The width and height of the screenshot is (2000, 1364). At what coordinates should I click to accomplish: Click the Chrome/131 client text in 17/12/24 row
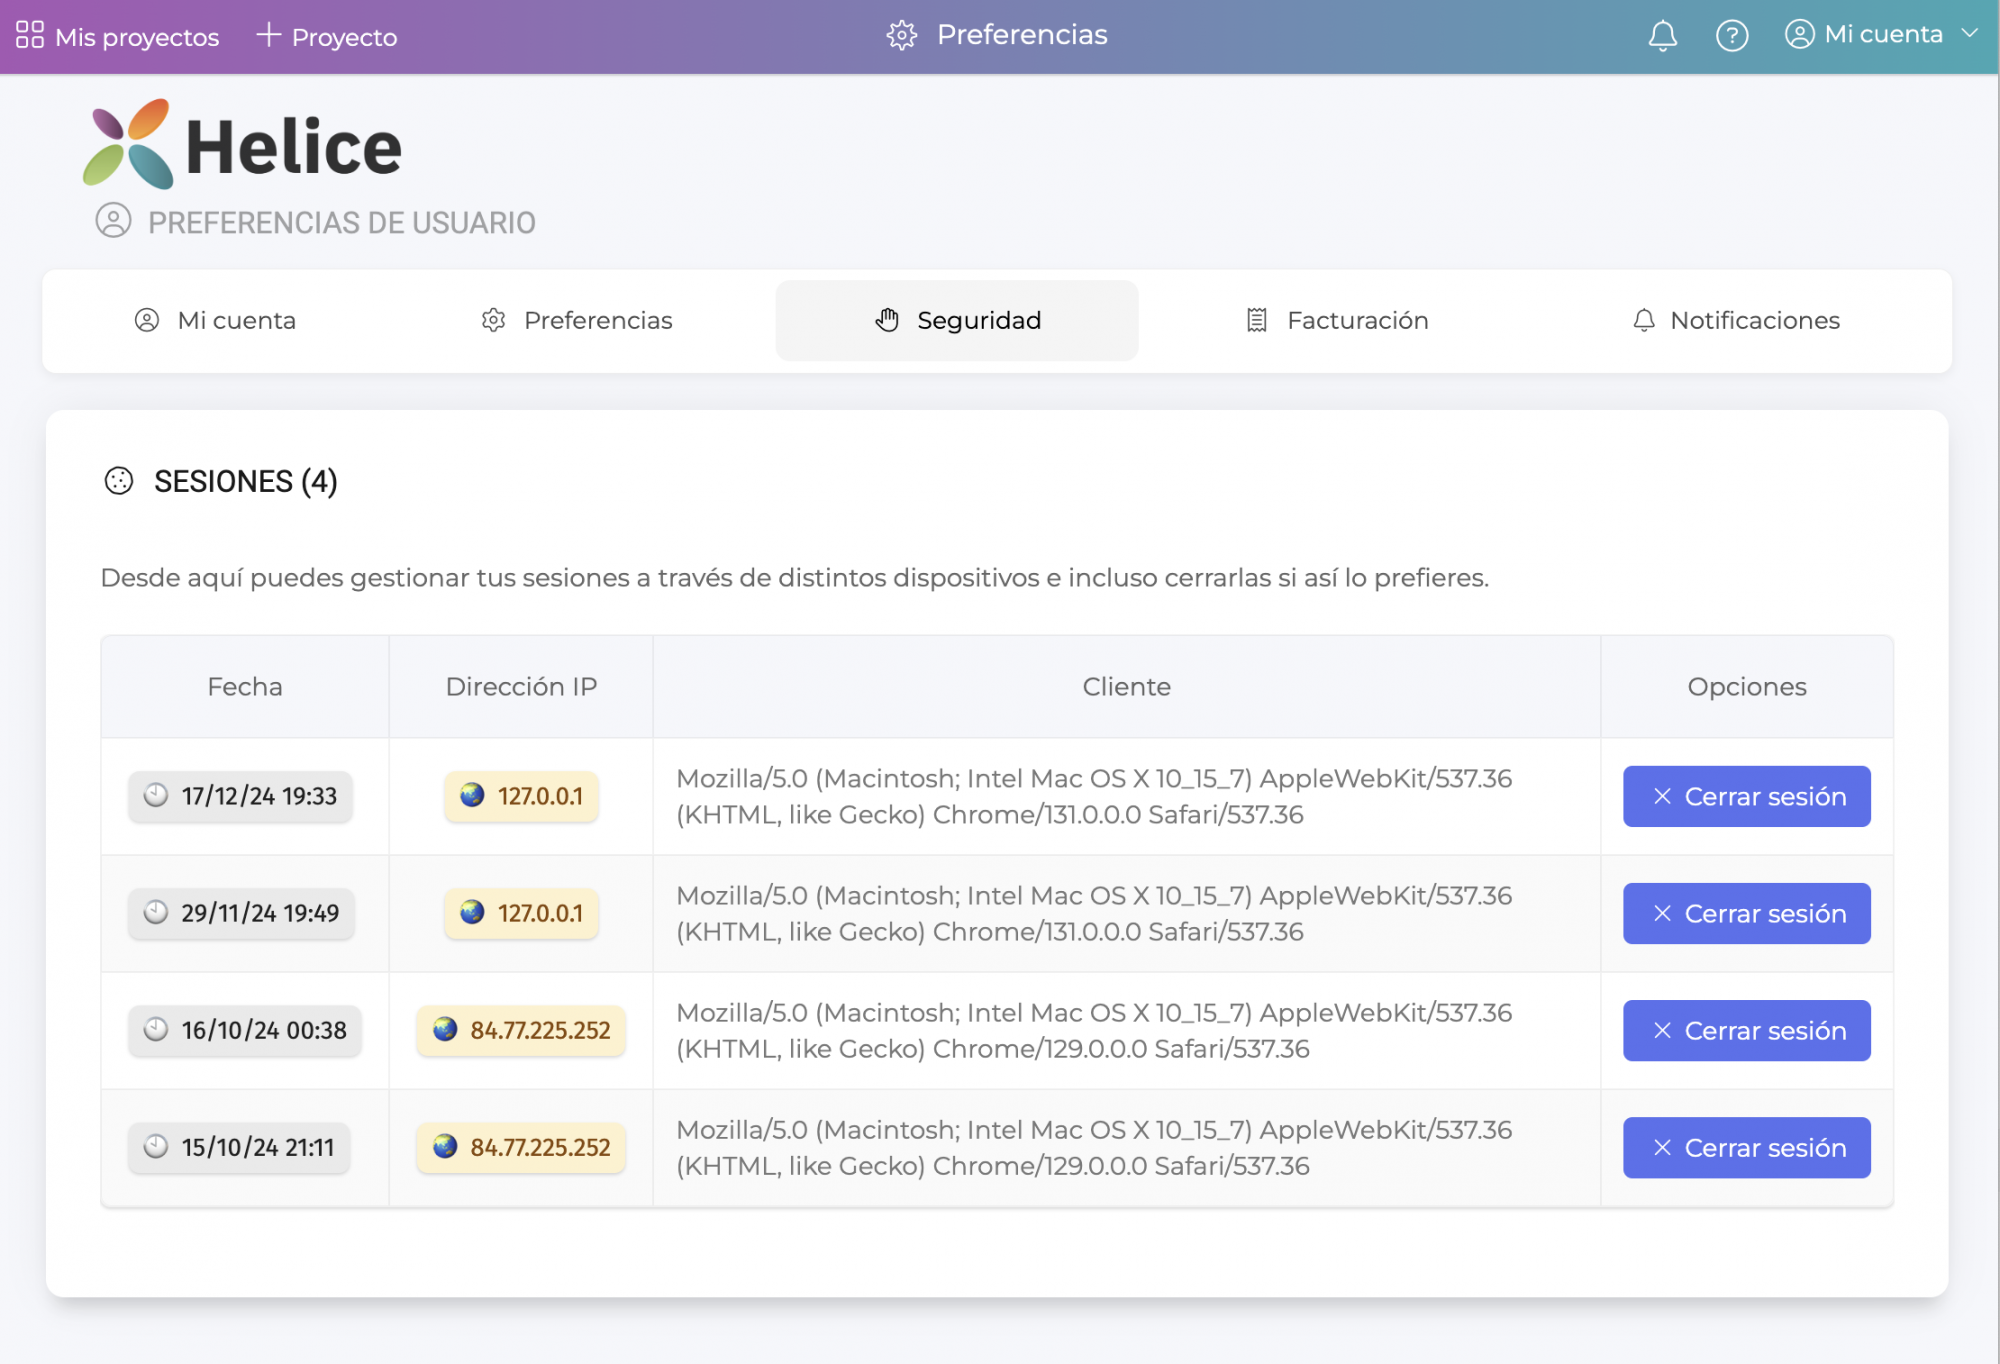(1094, 796)
